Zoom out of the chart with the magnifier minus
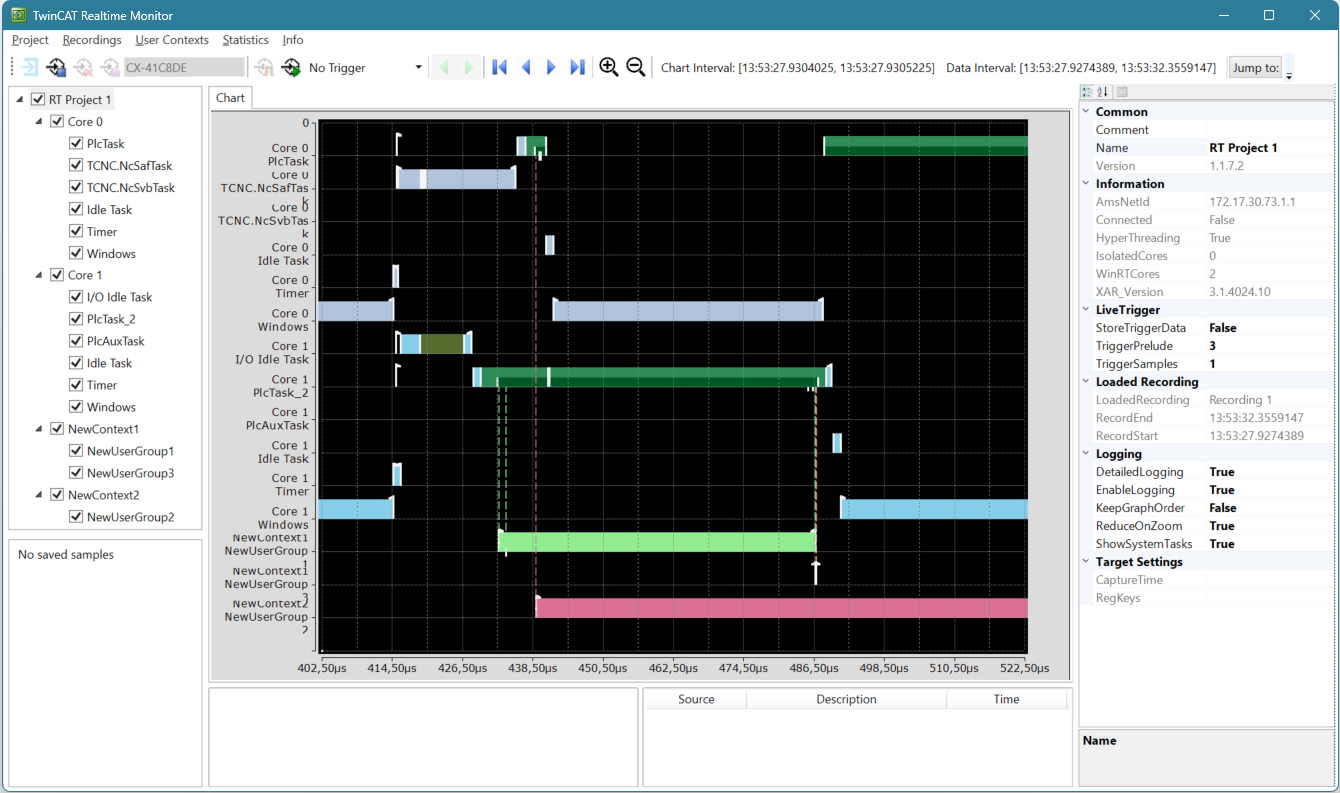This screenshot has width=1340, height=793. coord(635,67)
